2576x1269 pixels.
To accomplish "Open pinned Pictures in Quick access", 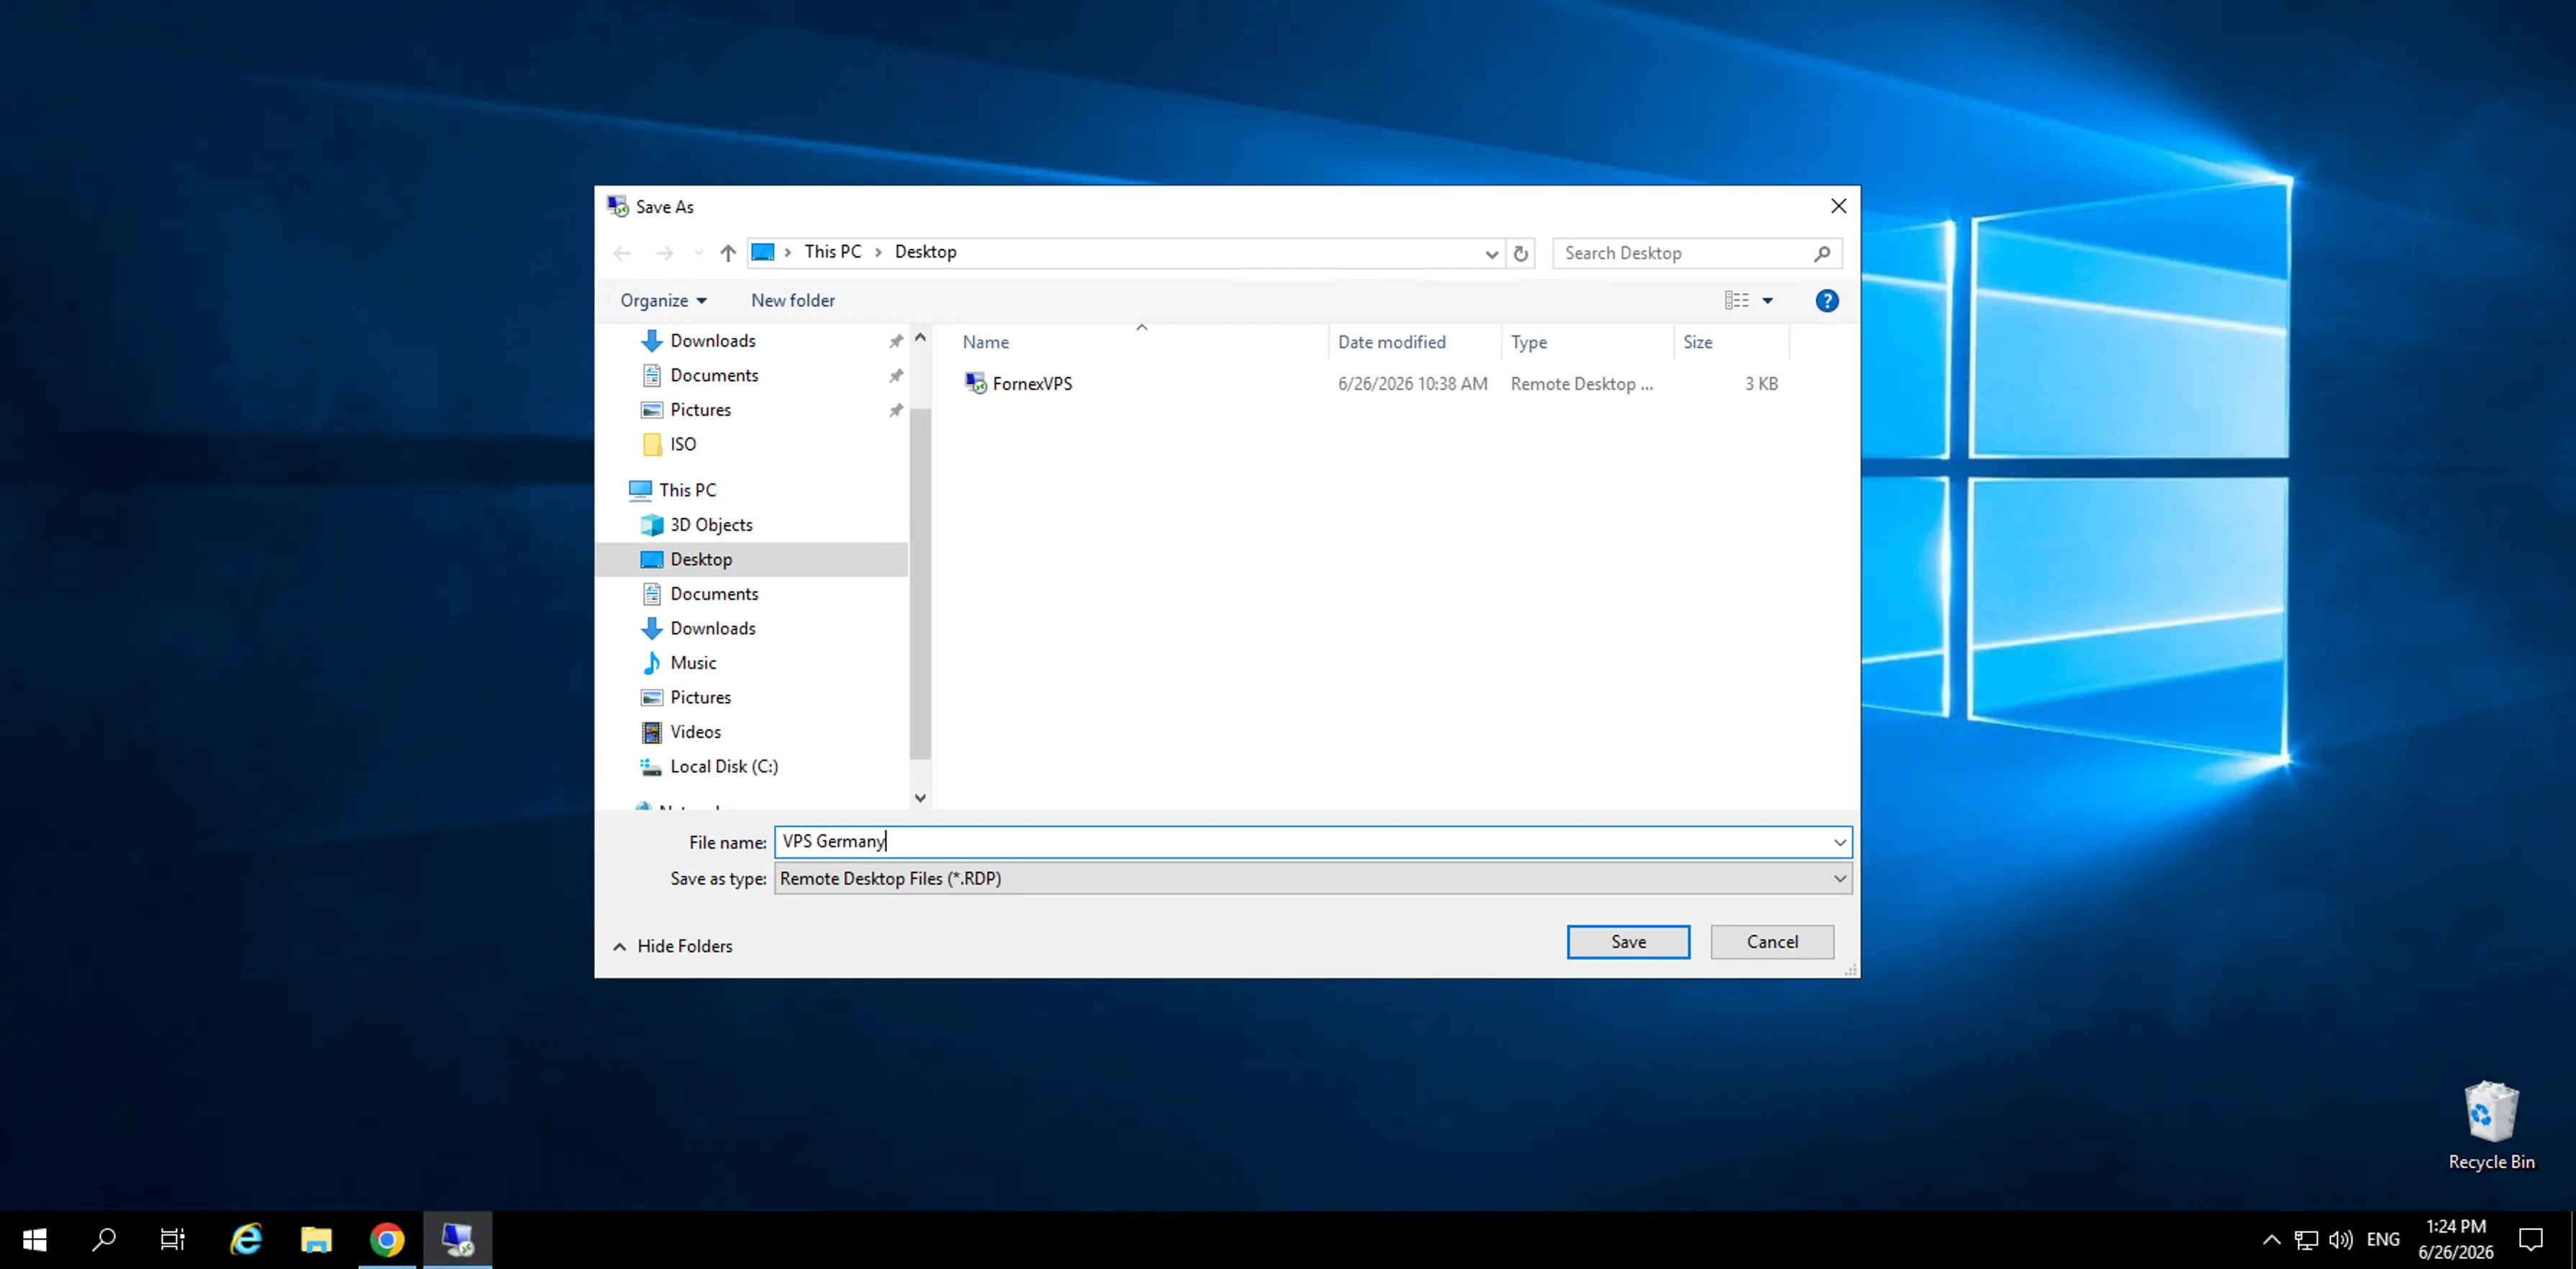I will pos(700,410).
